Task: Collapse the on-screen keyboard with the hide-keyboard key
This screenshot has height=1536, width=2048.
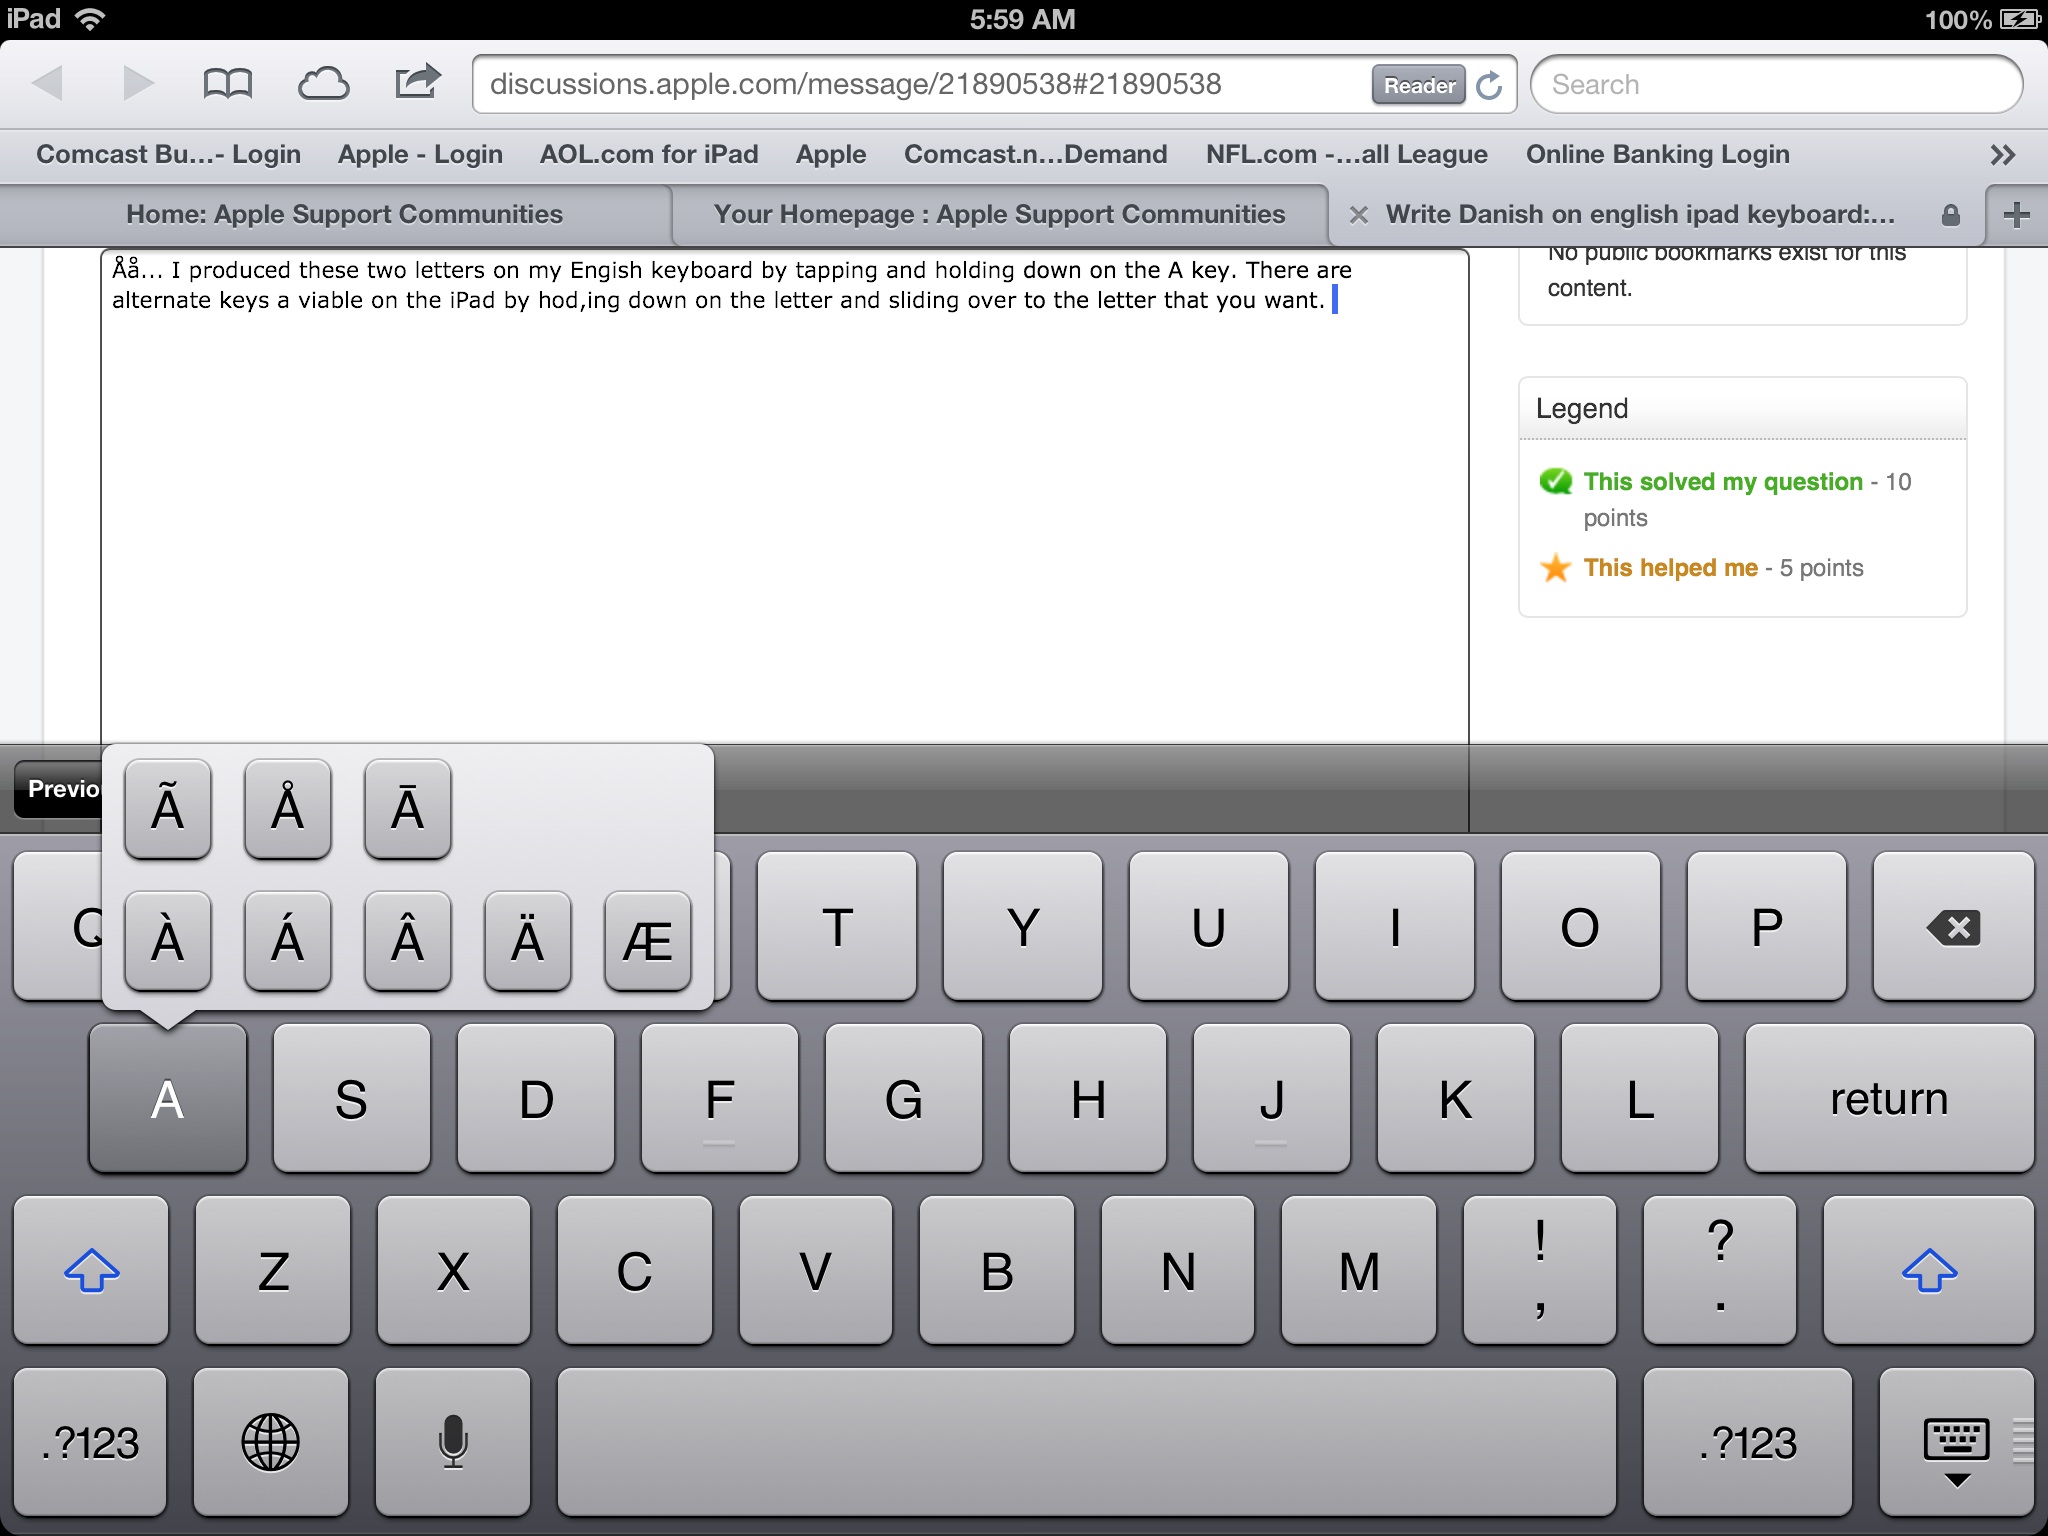Action: 1955,1441
